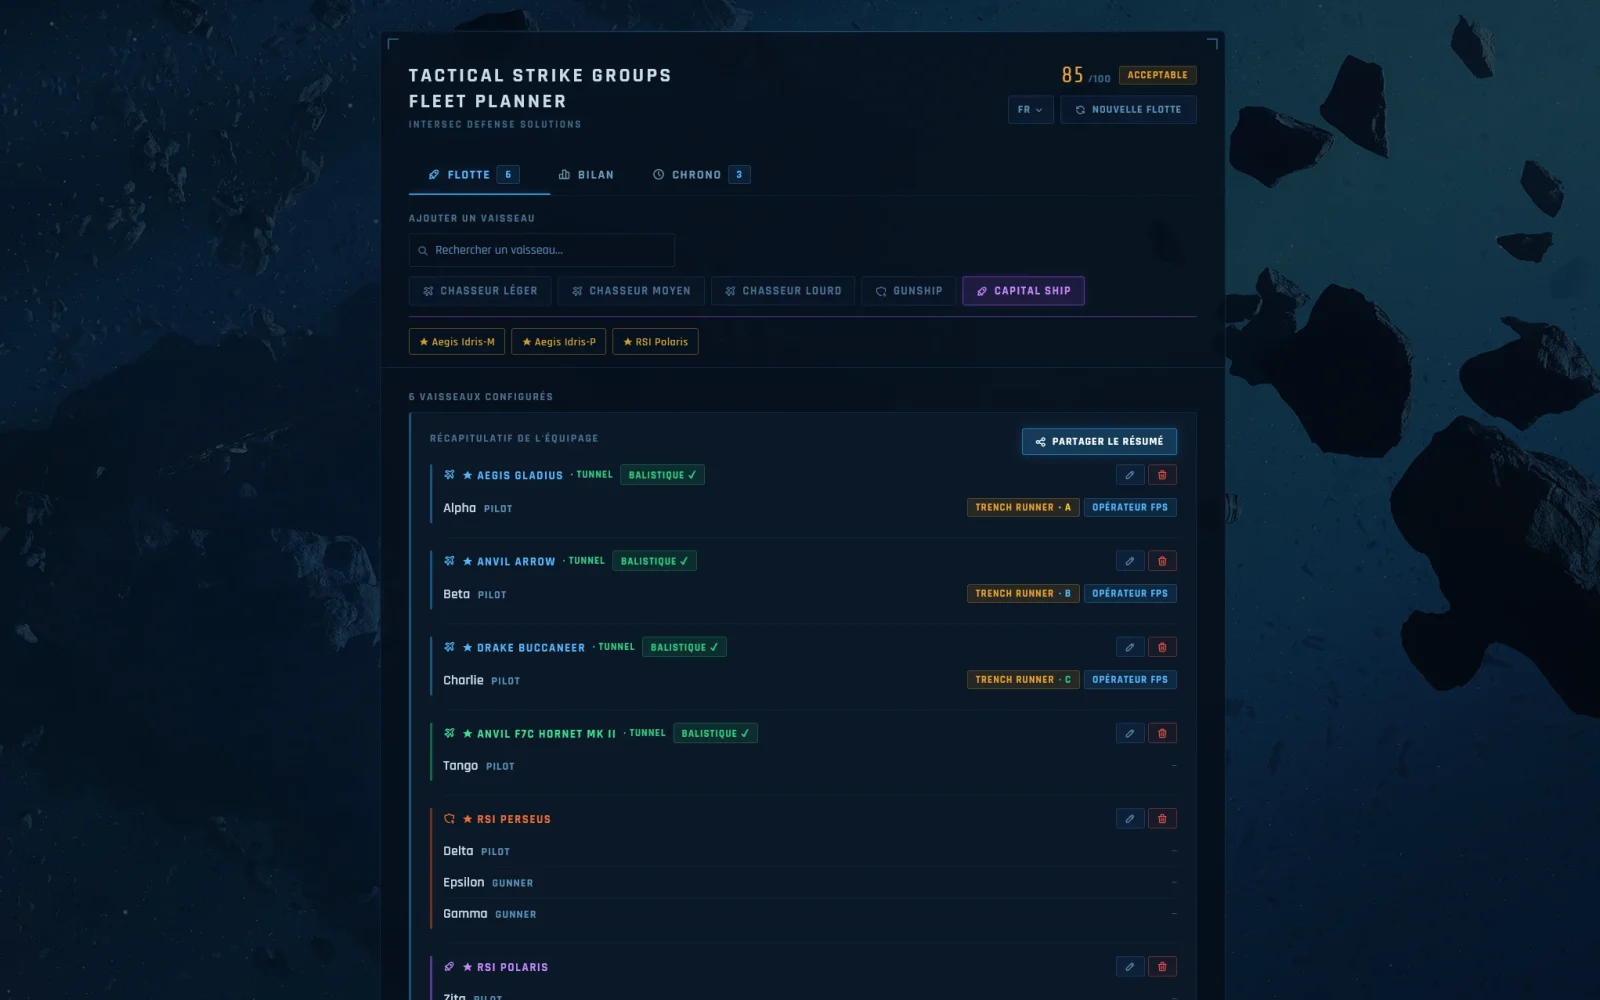
Task: Filter by Gunship category
Action: (x=909, y=291)
